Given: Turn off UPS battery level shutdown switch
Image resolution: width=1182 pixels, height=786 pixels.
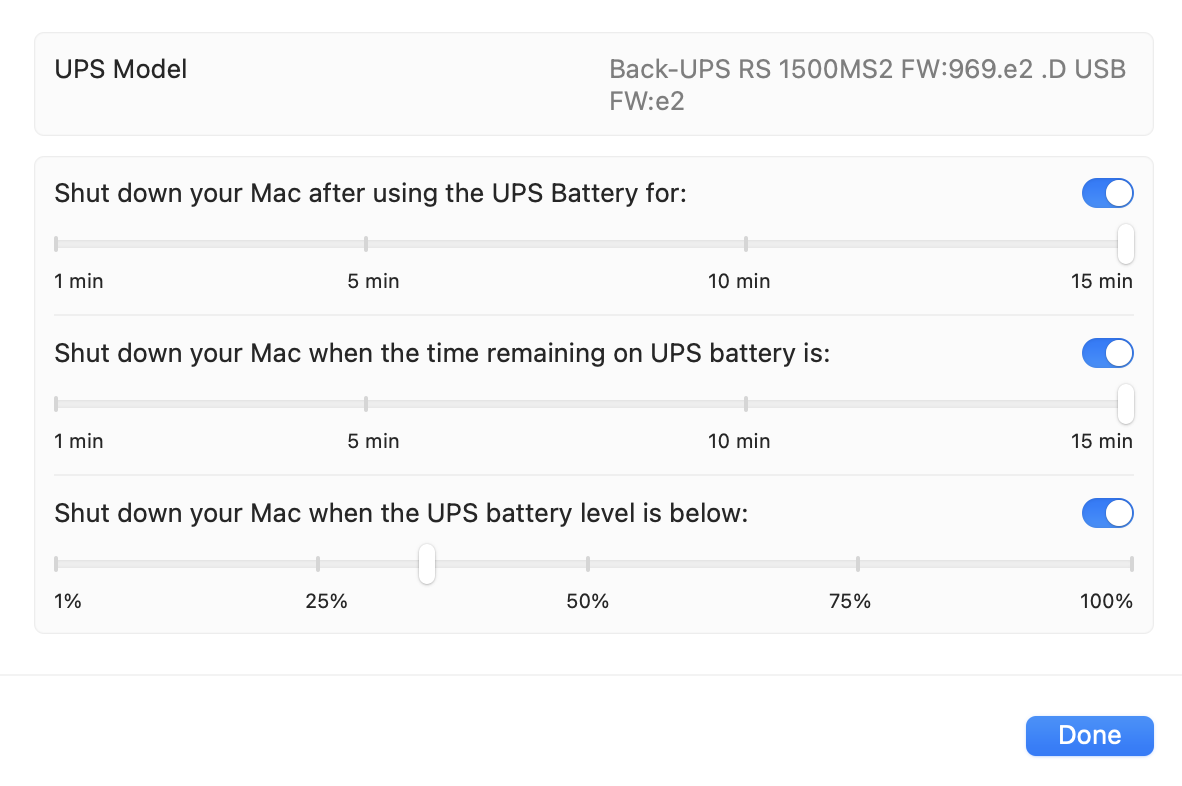Looking at the screenshot, I should click(x=1107, y=513).
